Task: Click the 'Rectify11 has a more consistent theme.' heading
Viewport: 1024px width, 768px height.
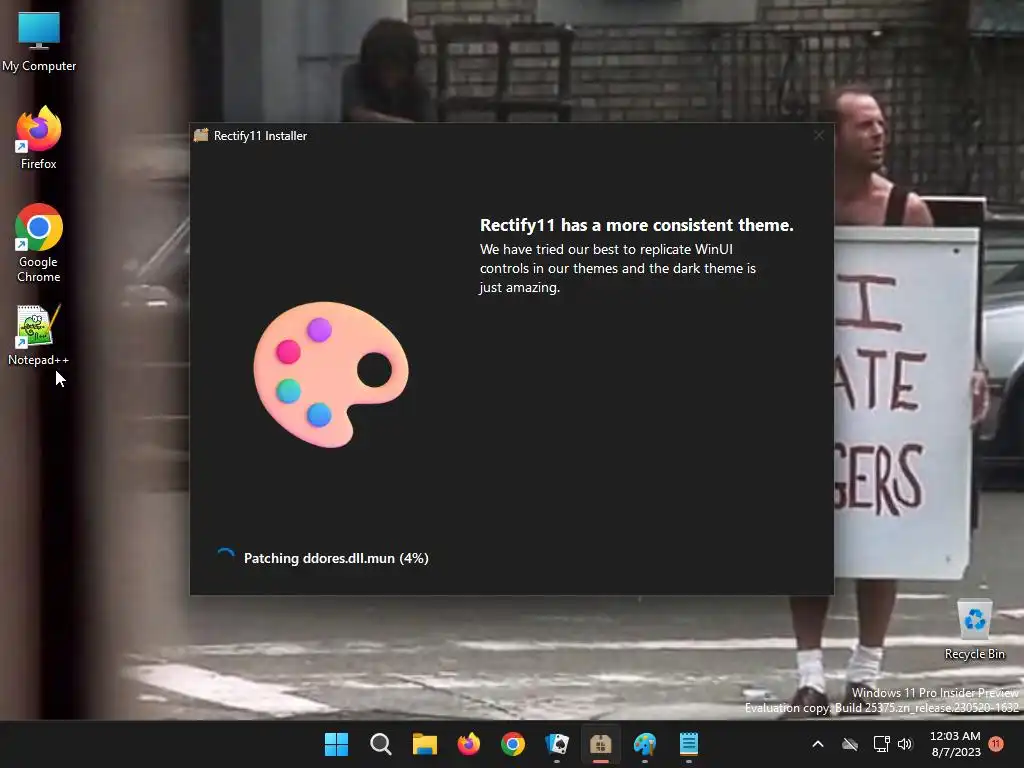Action: coord(637,225)
